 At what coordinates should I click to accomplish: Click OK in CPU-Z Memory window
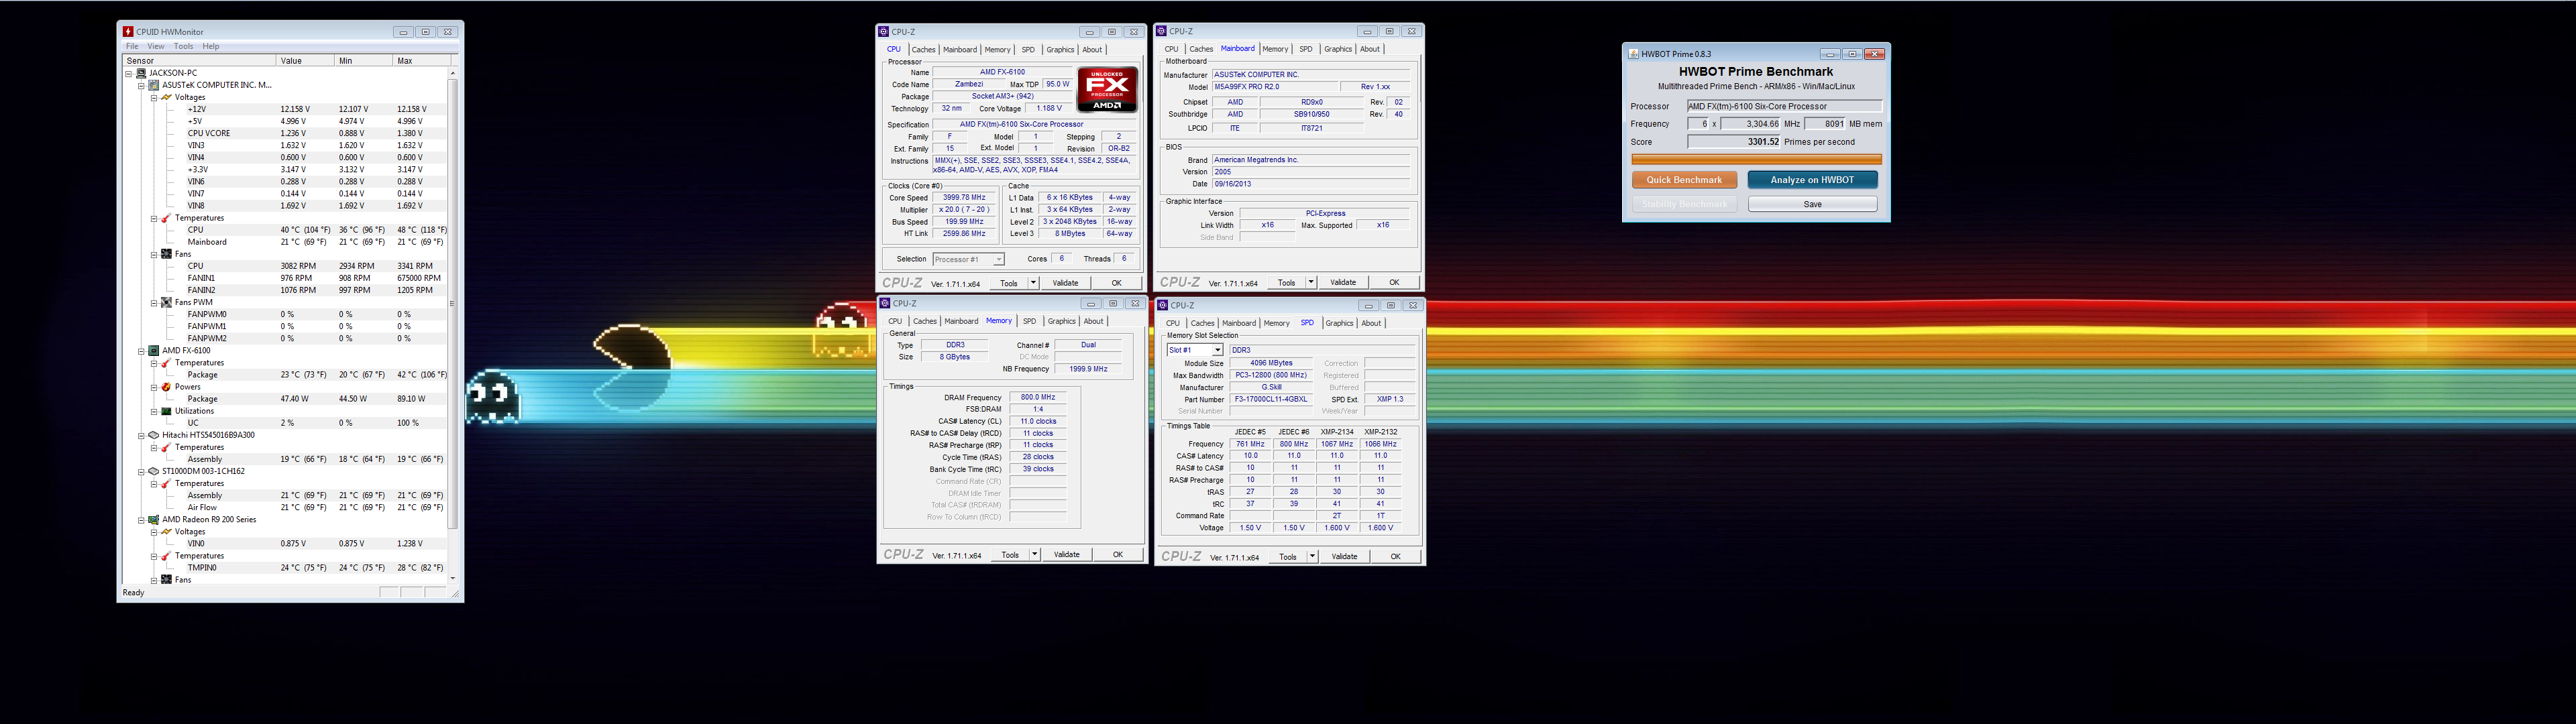[x=1117, y=554]
